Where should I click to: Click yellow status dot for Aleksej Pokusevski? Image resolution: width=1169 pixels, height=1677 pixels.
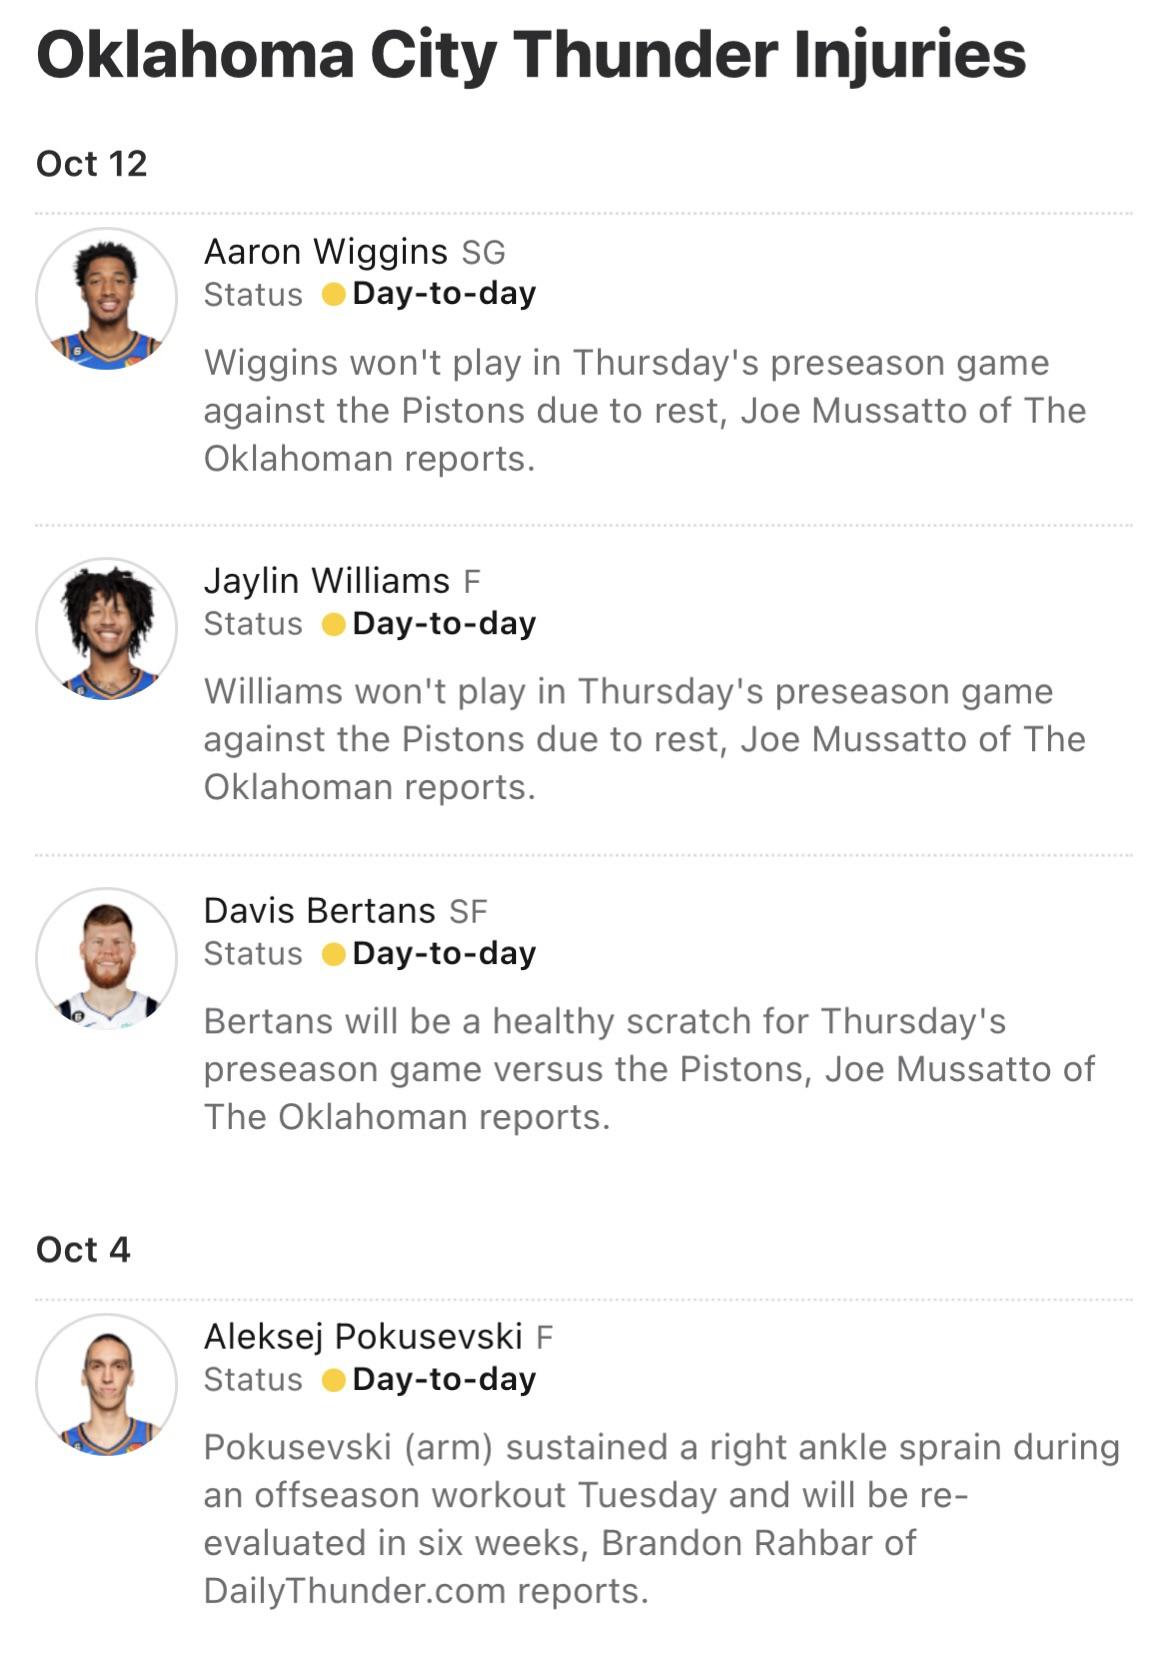pos(334,1381)
